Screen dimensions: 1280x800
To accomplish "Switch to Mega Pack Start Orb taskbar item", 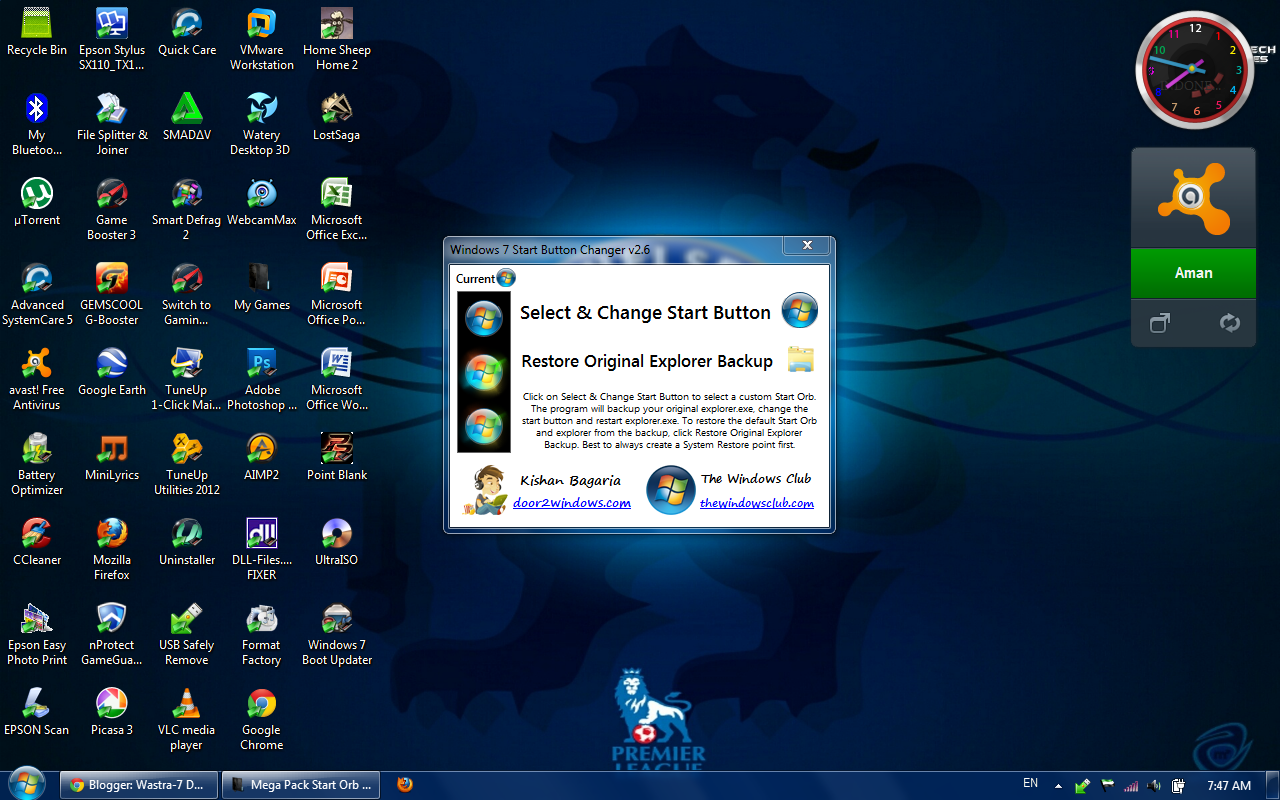I will [298, 785].
